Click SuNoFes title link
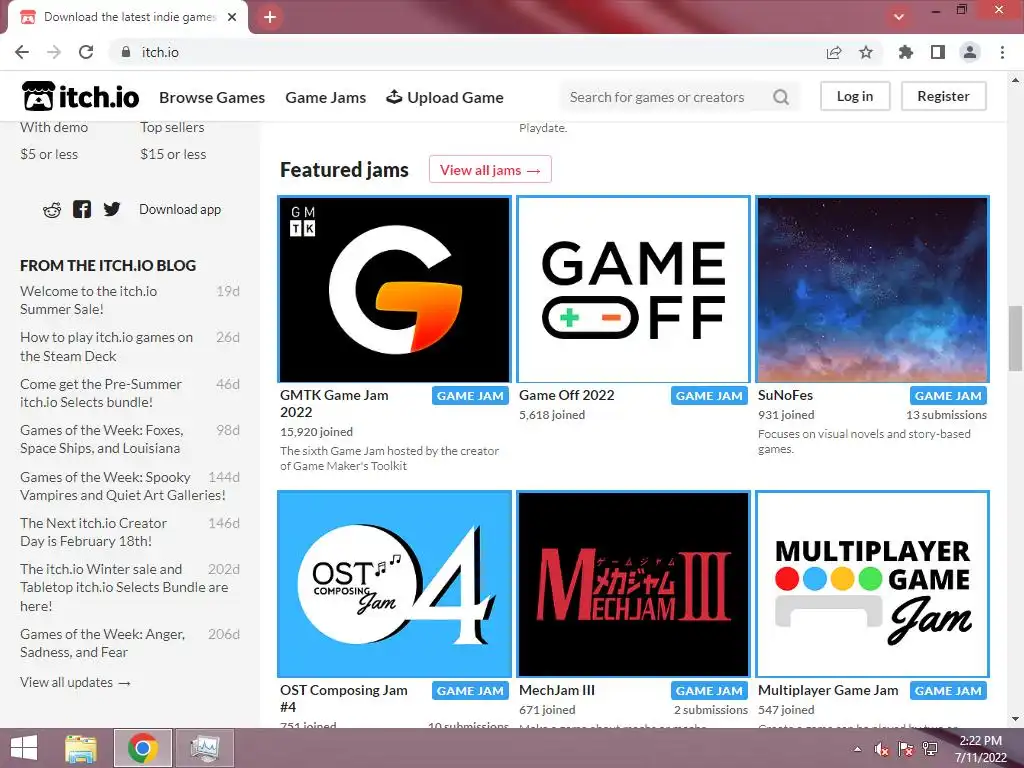This screenshot has width=1024, height=768. pos(785,395)
